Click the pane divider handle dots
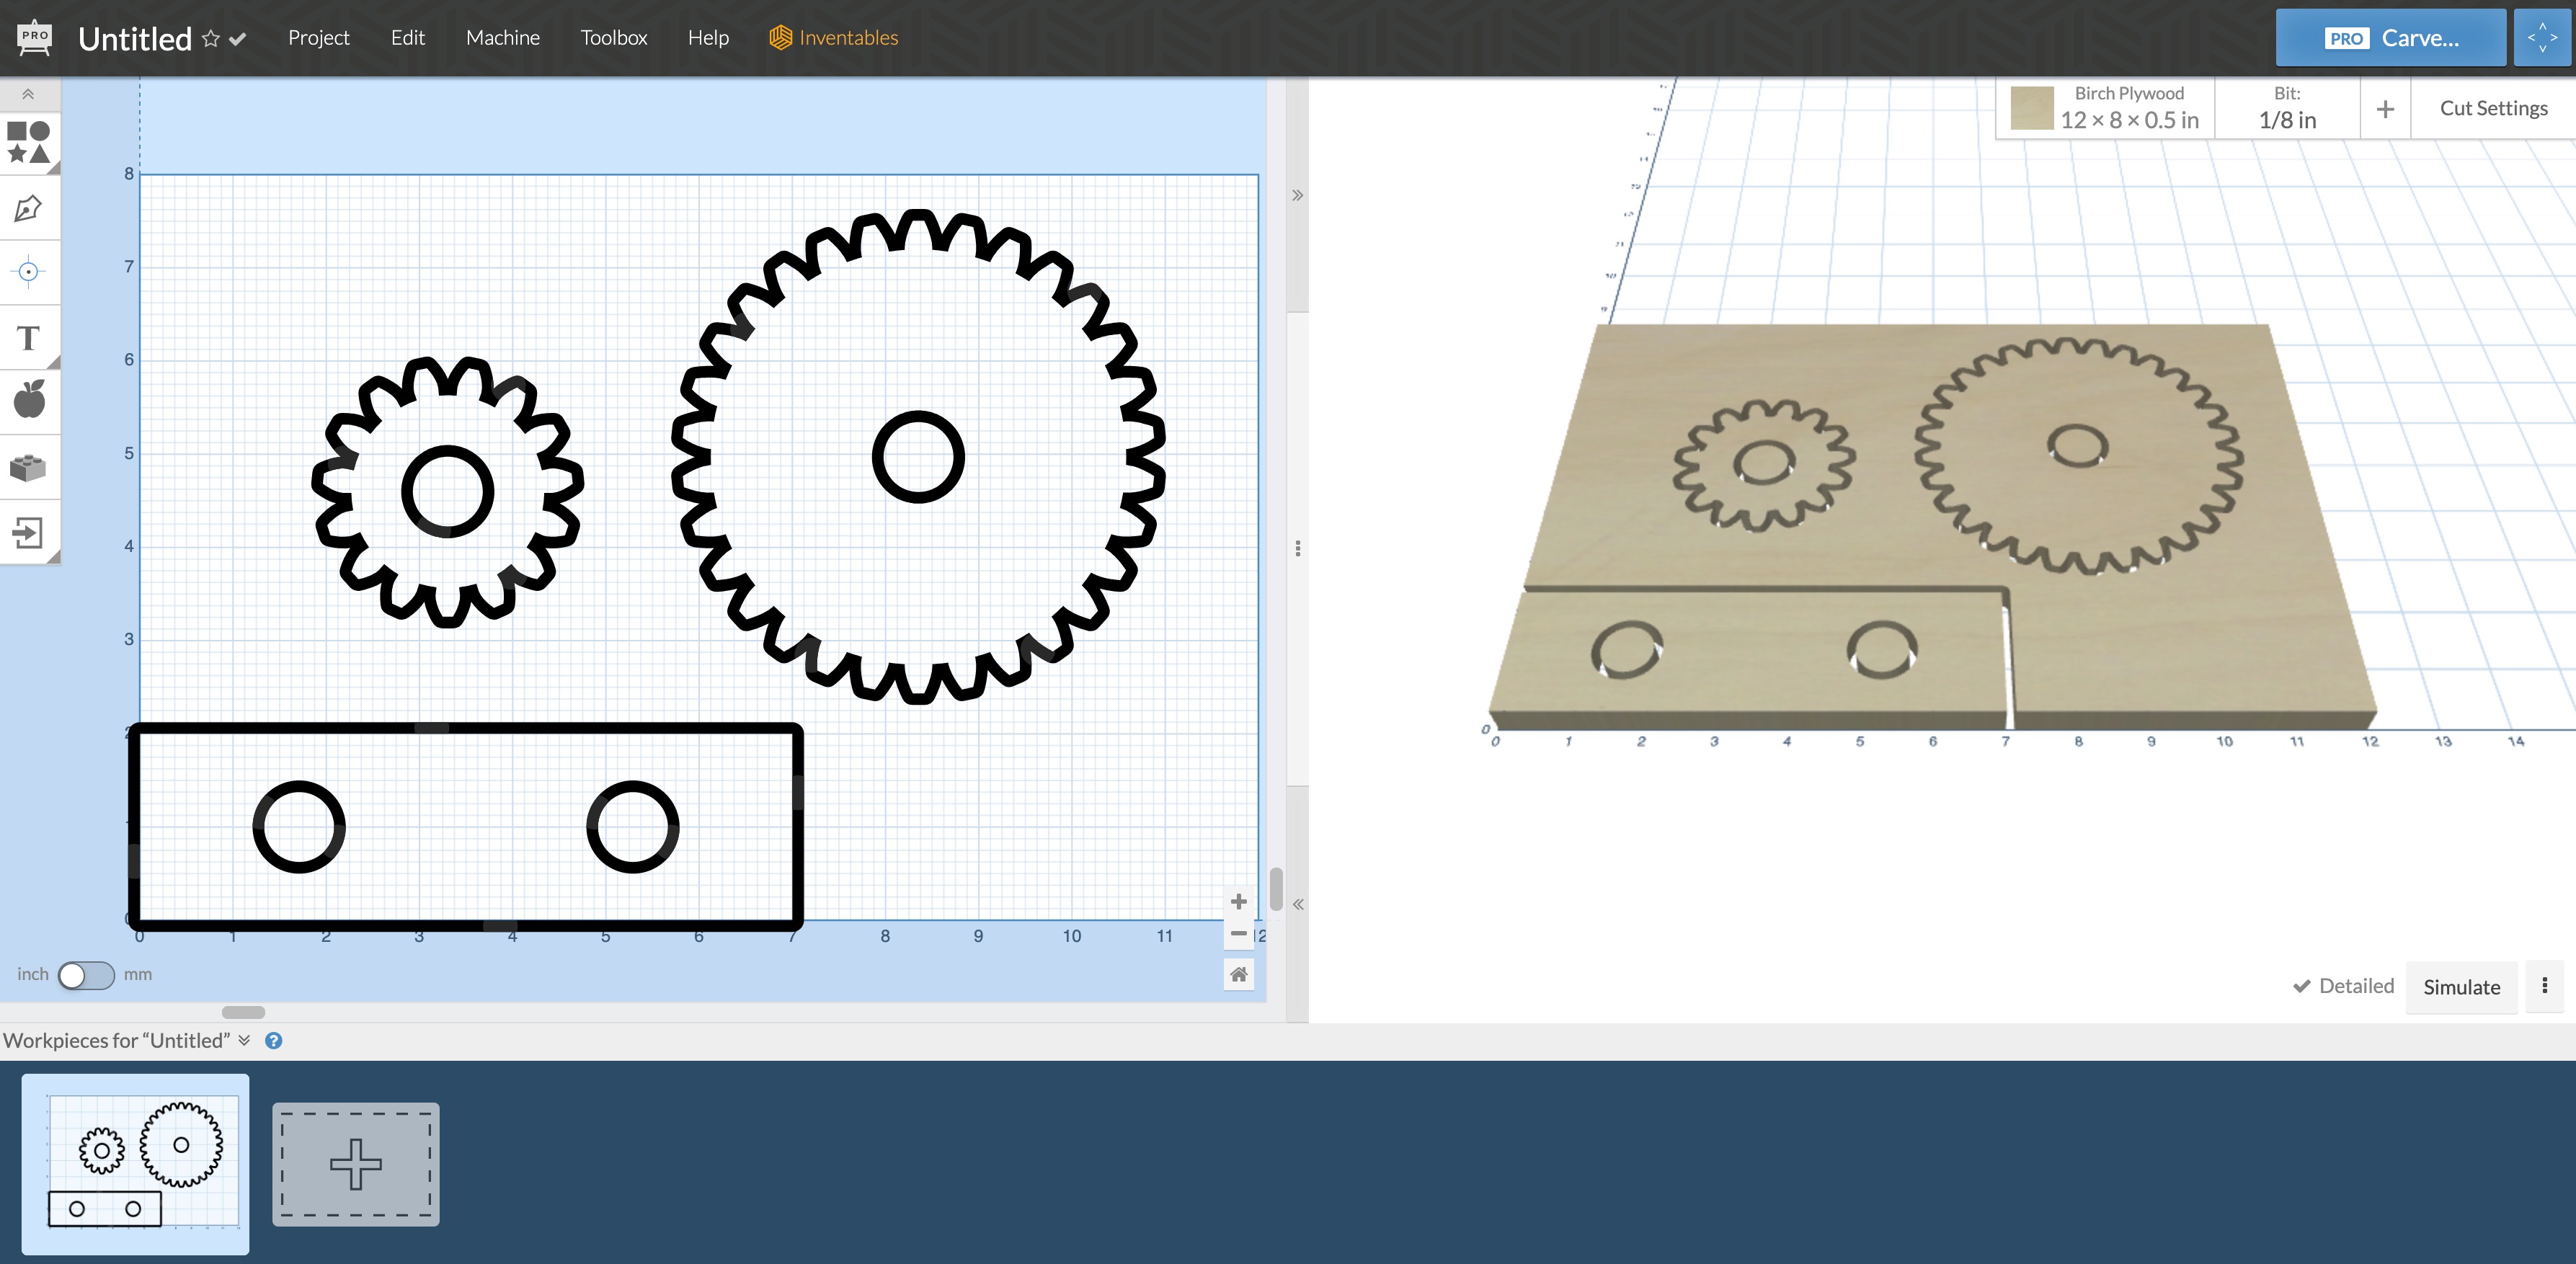 tap(1297, 548)
